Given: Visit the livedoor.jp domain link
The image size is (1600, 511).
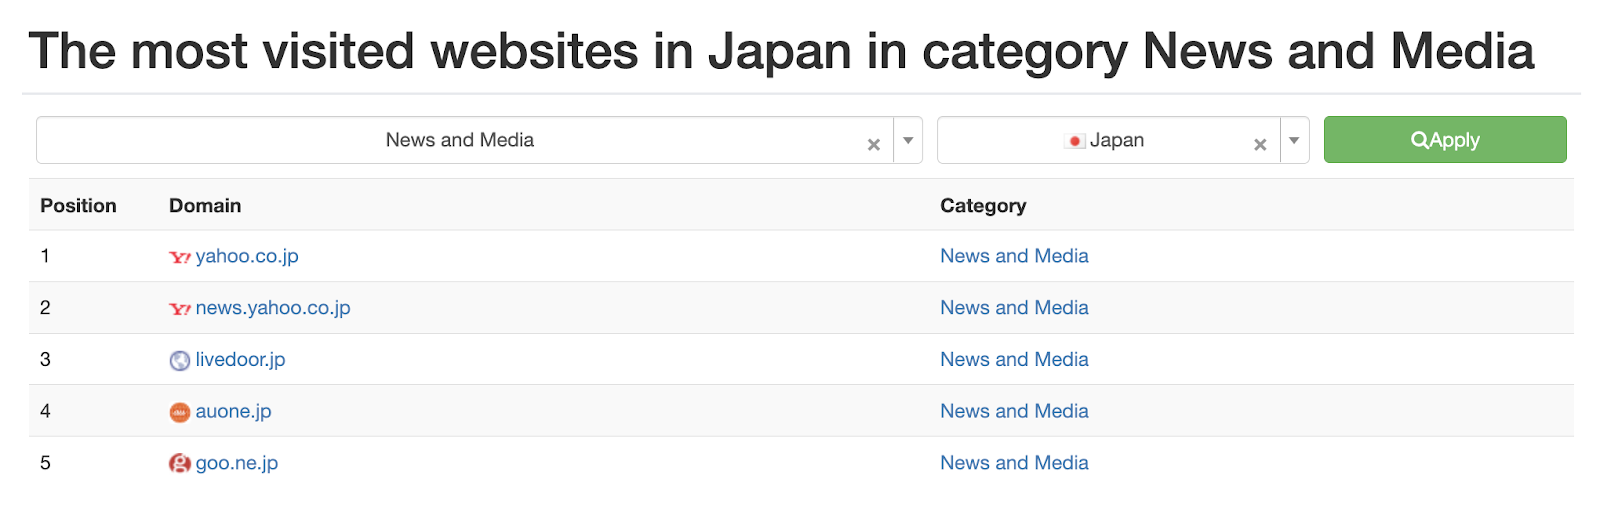Looking at the screenshot, I should coord(240,360).
